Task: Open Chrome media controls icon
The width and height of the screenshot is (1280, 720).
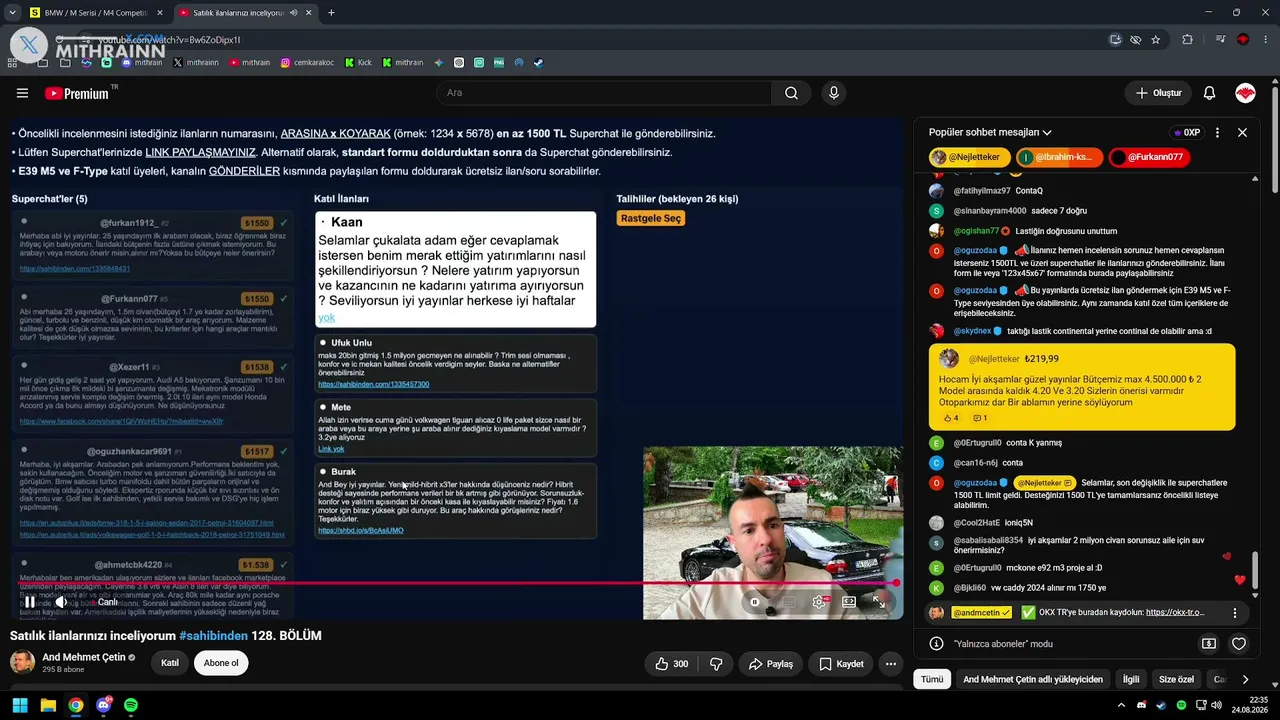Action: point(1221,40)
